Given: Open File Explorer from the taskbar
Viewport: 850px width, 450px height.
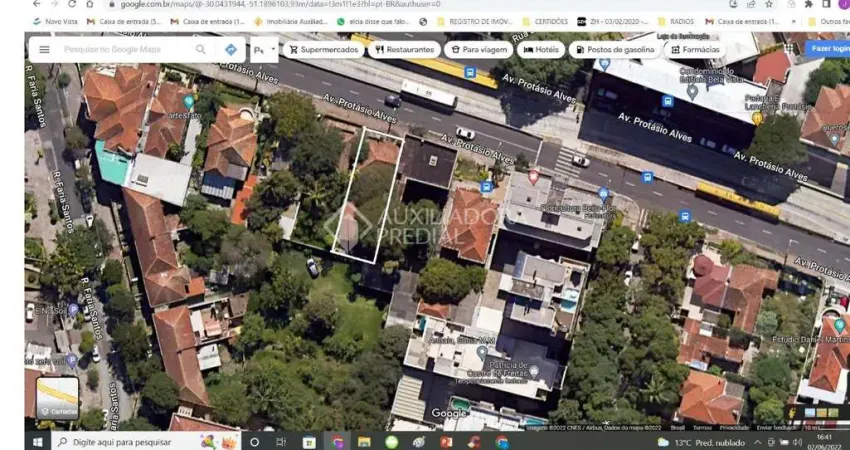Looking at the screenshot, I should point(364,442).
